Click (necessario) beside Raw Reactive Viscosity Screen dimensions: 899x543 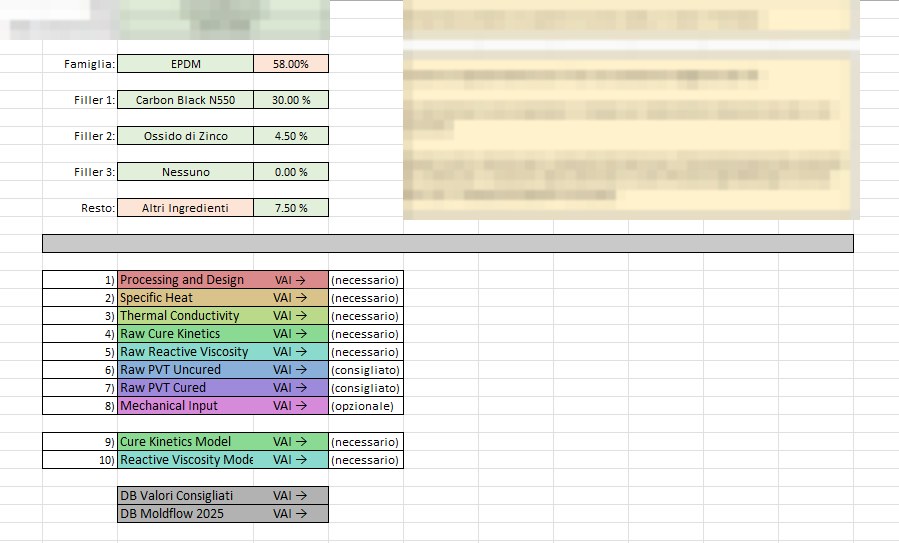pyautogui.click(x=366, y=351)
